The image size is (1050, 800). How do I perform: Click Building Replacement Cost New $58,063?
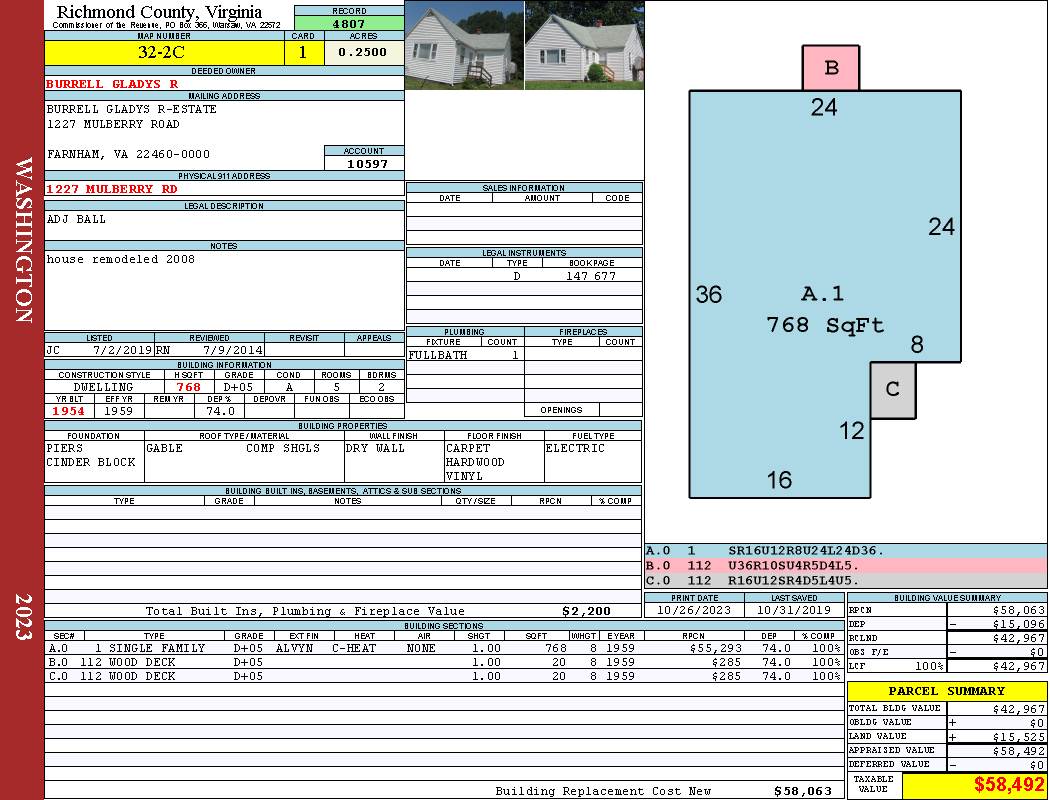point(802,791)
